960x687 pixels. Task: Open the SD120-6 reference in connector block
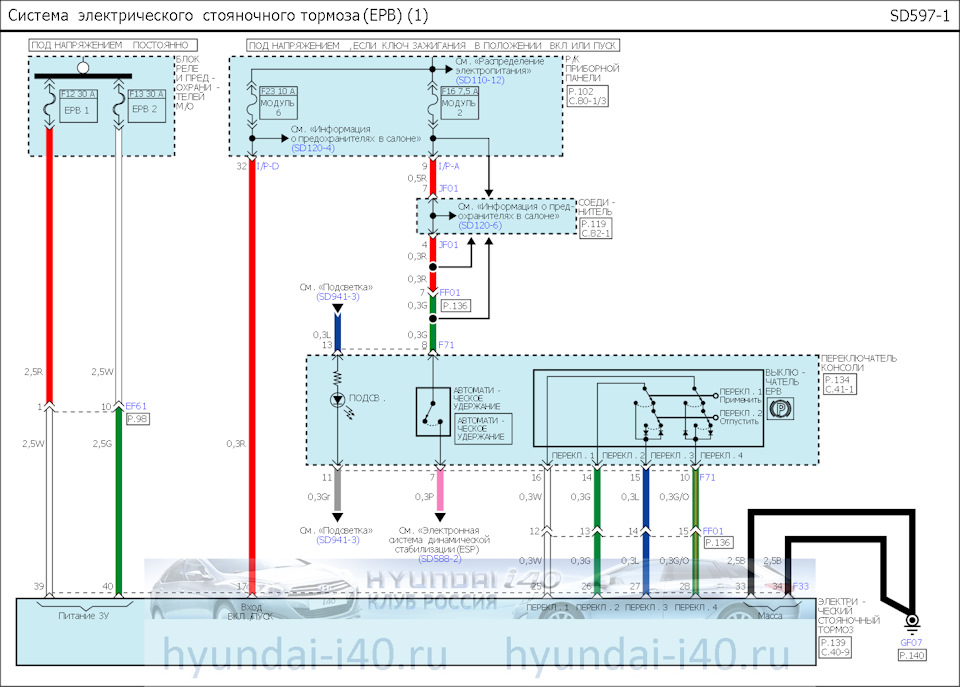pyautogui.click(x=480, y=225)
